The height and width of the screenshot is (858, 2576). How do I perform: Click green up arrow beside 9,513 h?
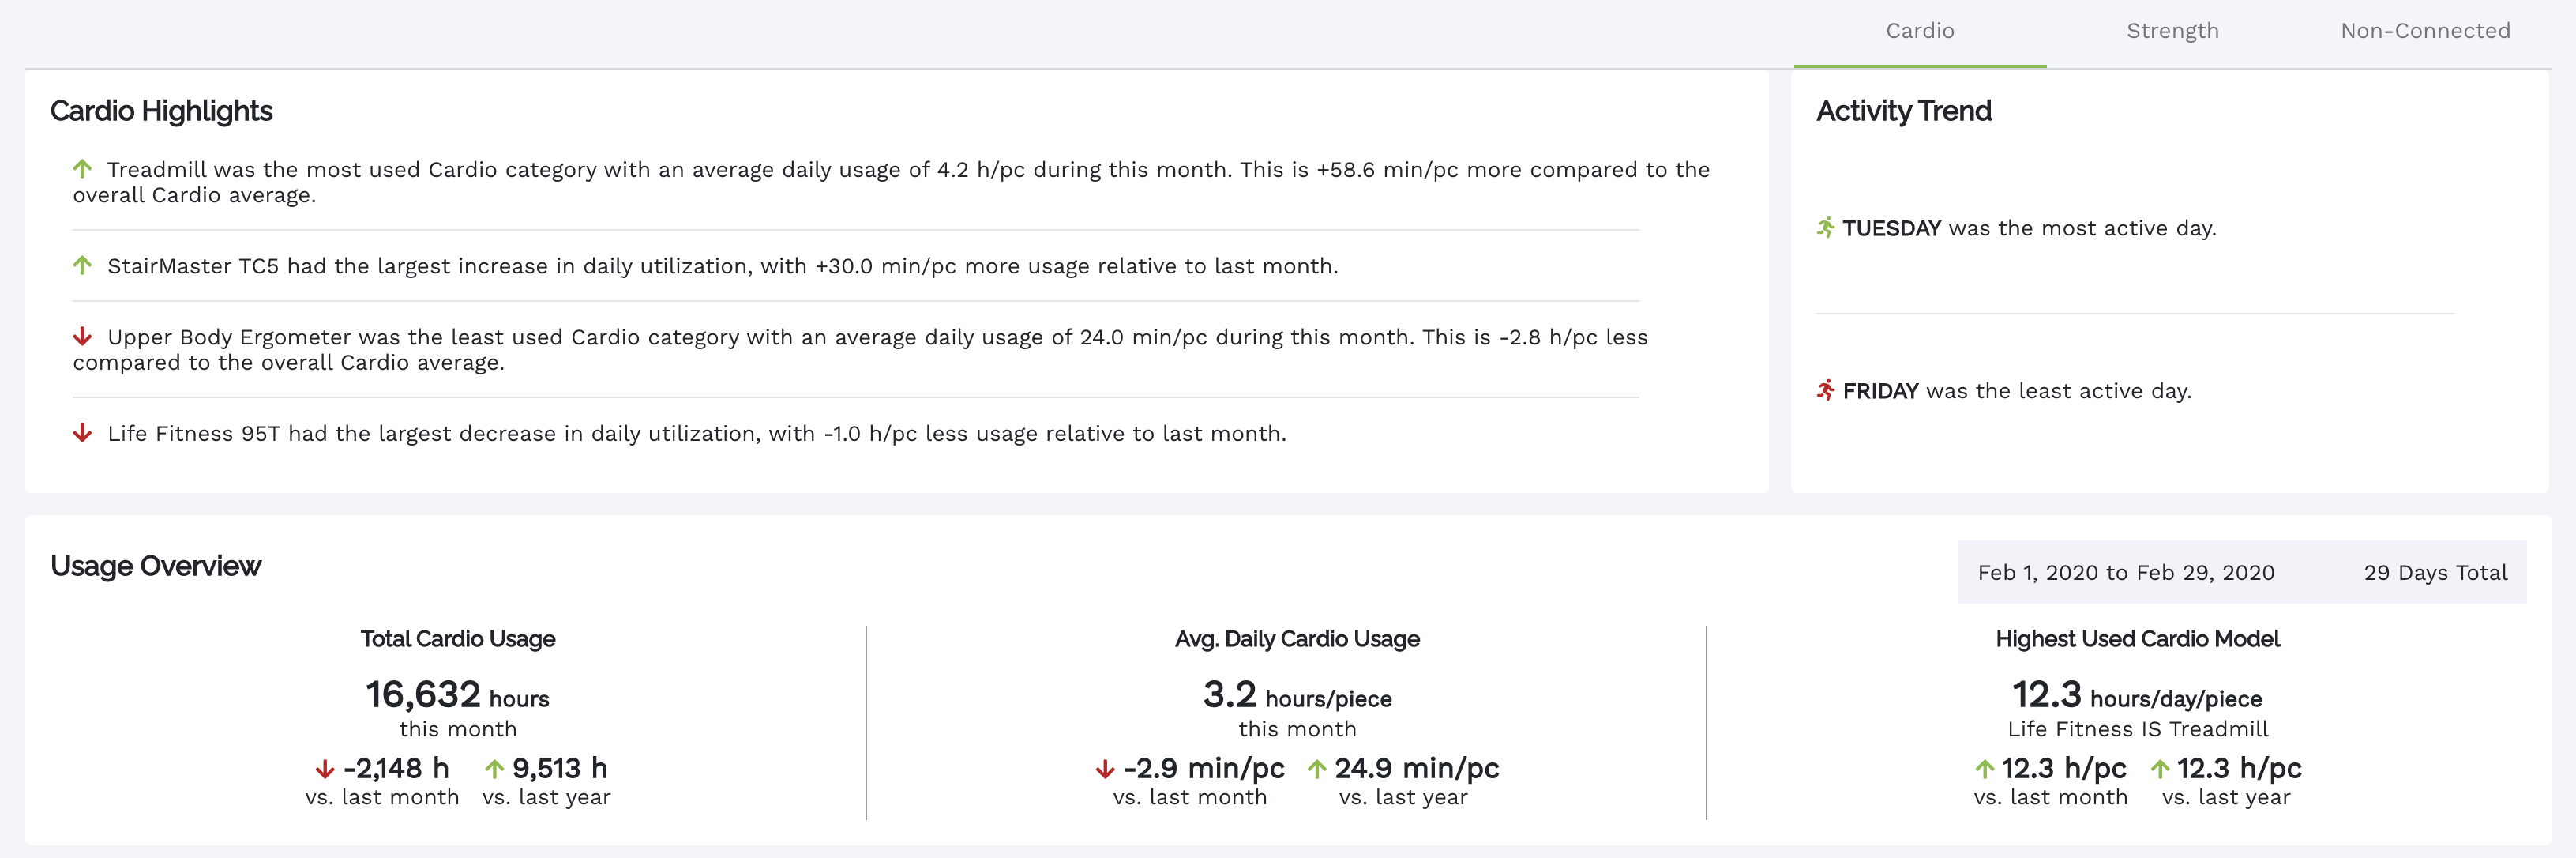[494, 769]
